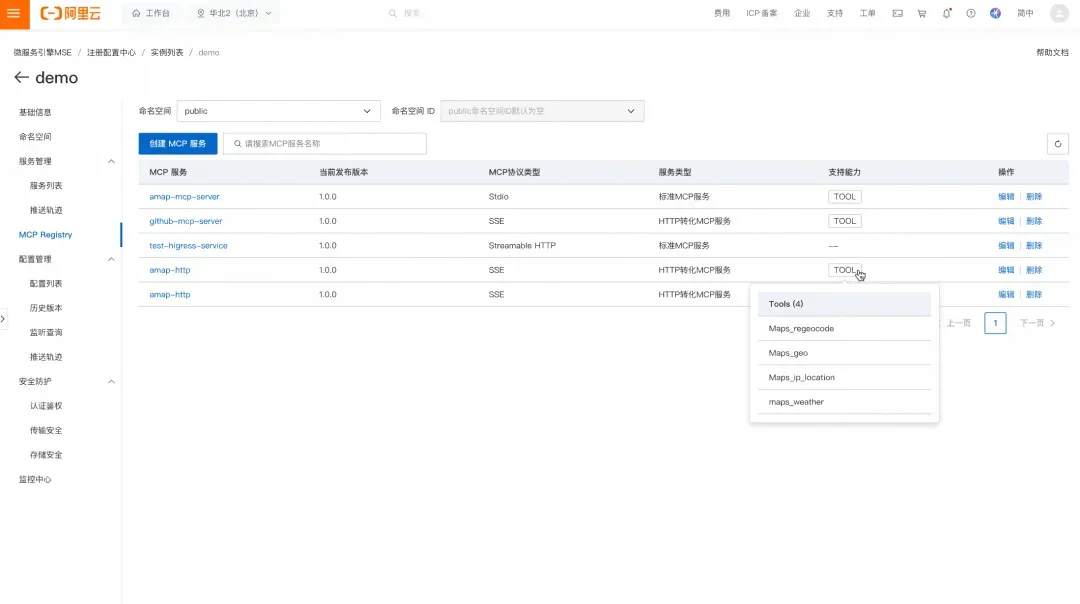Click the TOOL tag for amap-mcp-server

(x=844, y=197)
